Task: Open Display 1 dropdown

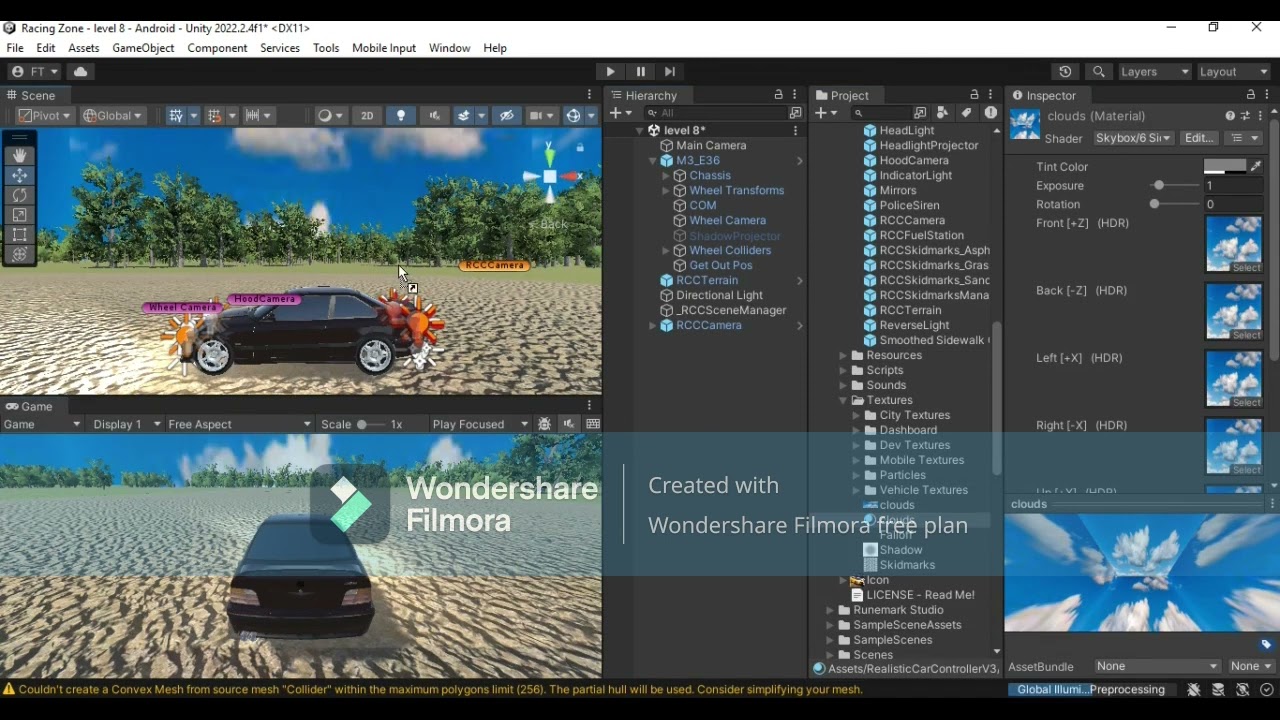Action: point(126,424)
